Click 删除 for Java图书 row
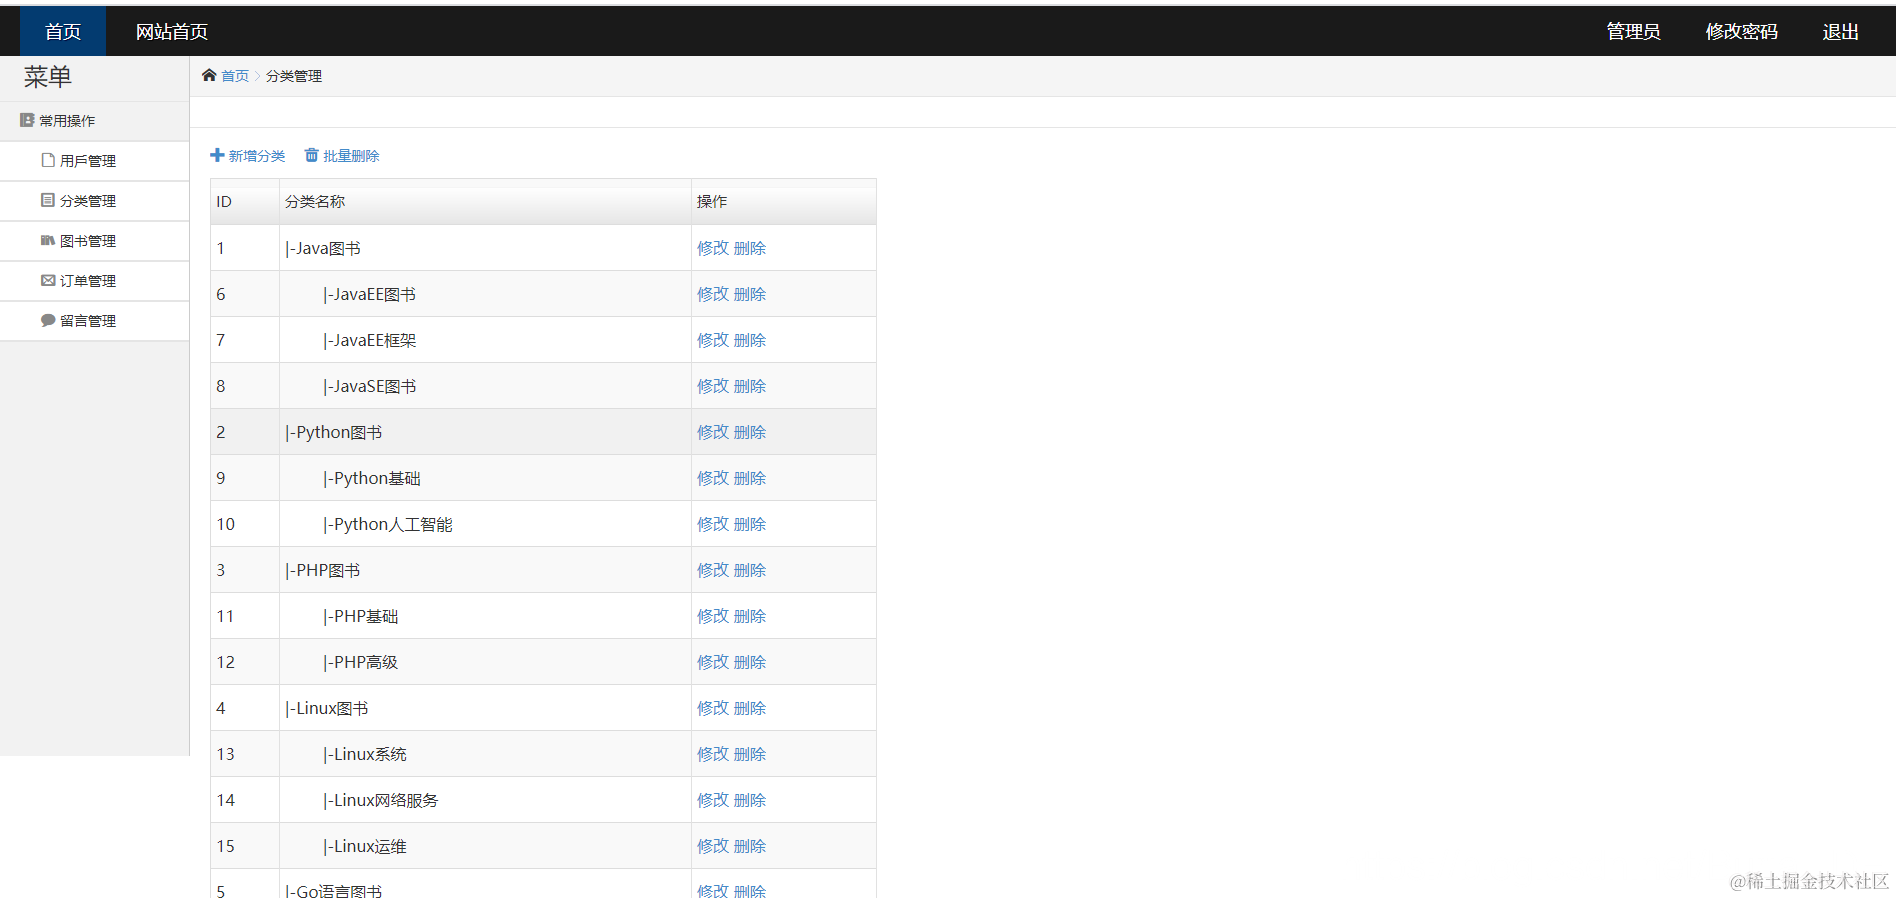Image resolution: width=1896 pixels, height=898 pixels. 750,248
